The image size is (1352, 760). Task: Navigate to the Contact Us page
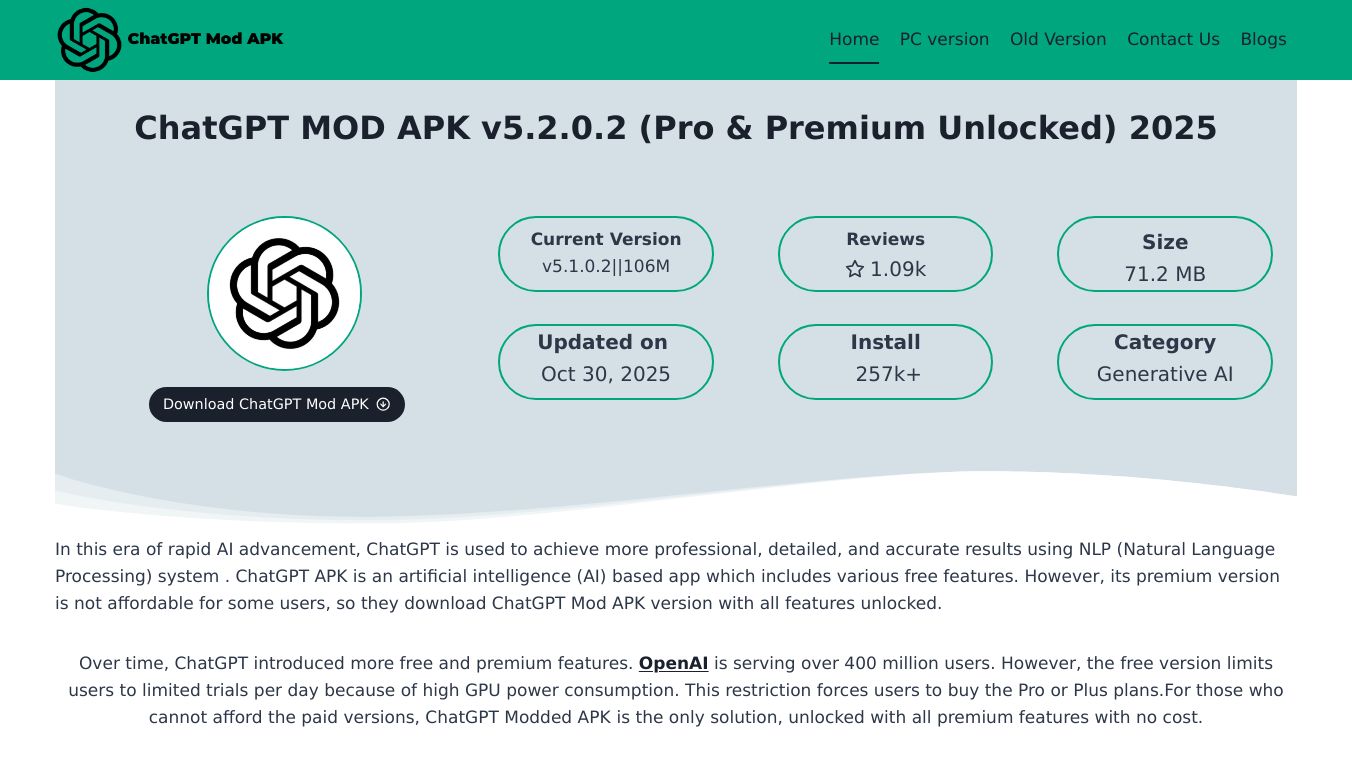pos(1173,39)
